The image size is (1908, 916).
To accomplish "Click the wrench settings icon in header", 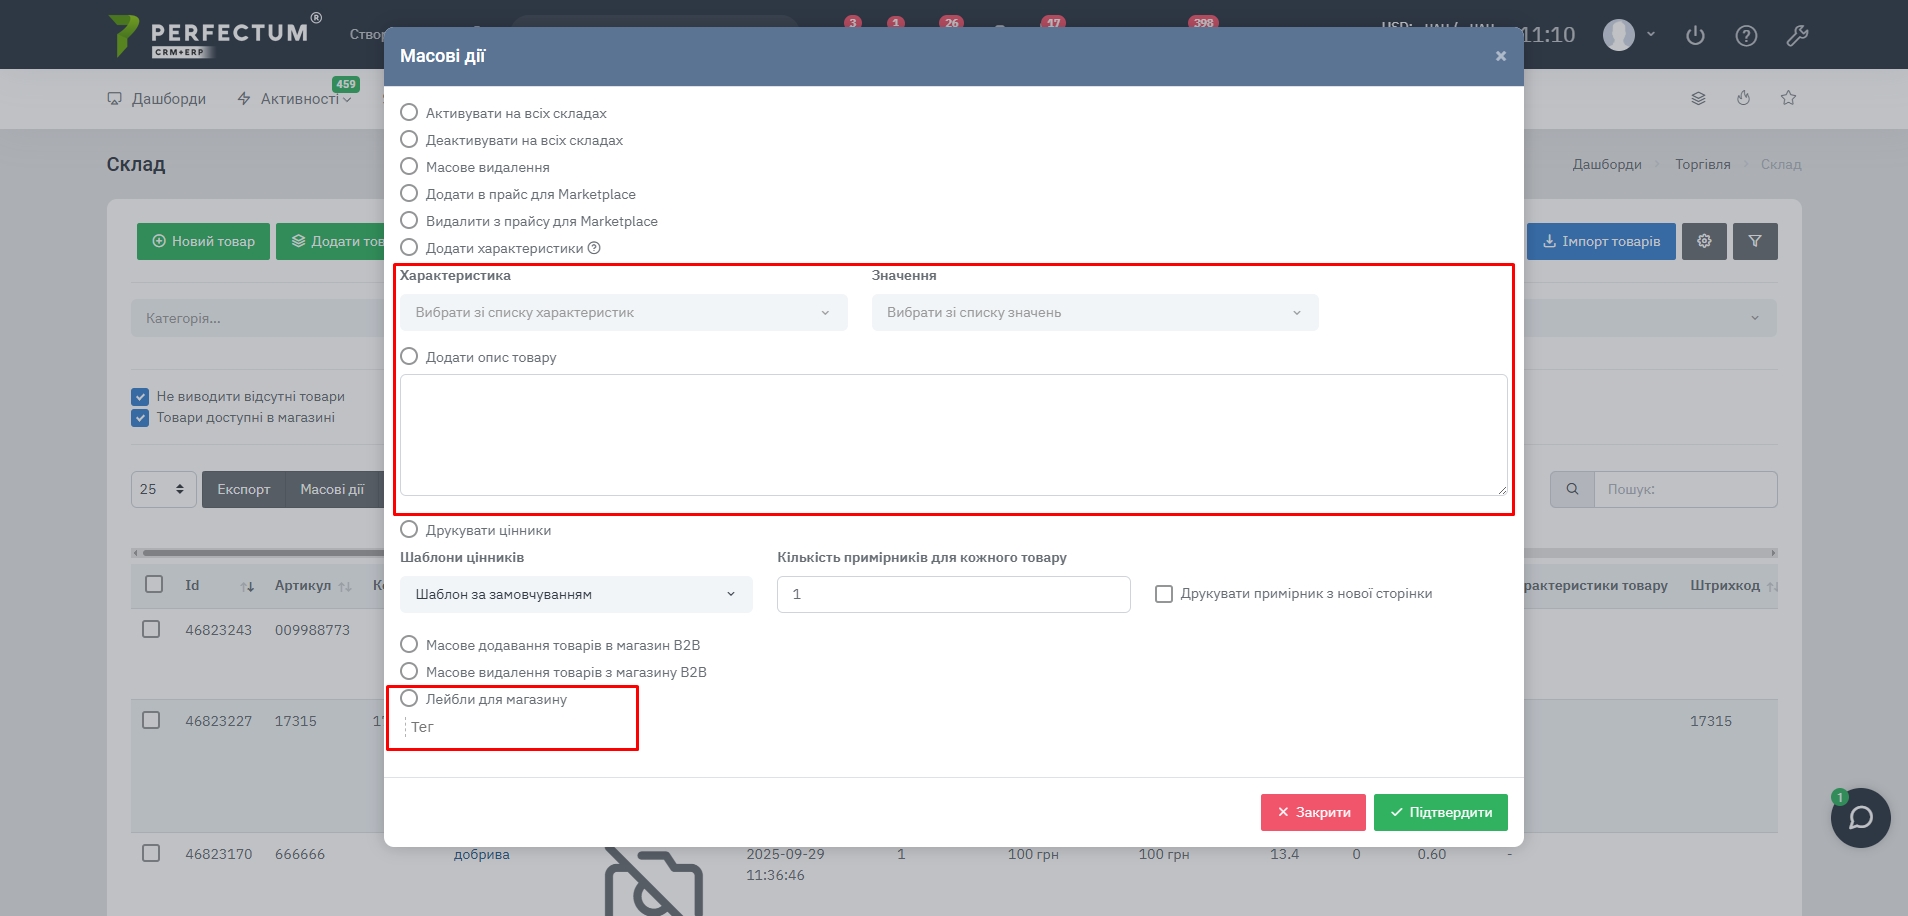I will [1797, 36].
